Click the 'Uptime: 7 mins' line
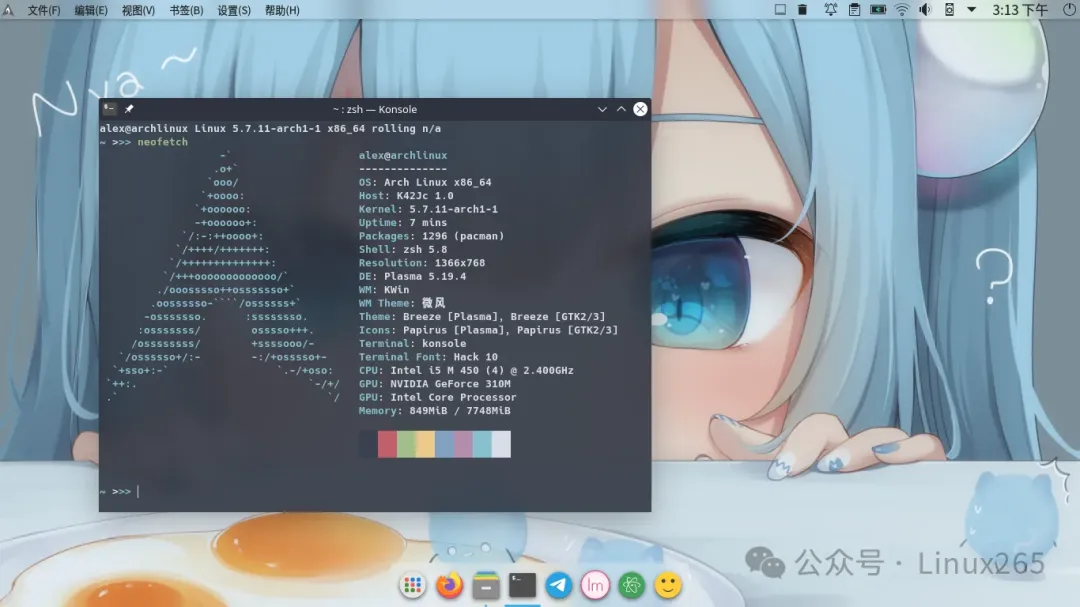This screenshot has height=607, width=1080. (x=403, y=223)
